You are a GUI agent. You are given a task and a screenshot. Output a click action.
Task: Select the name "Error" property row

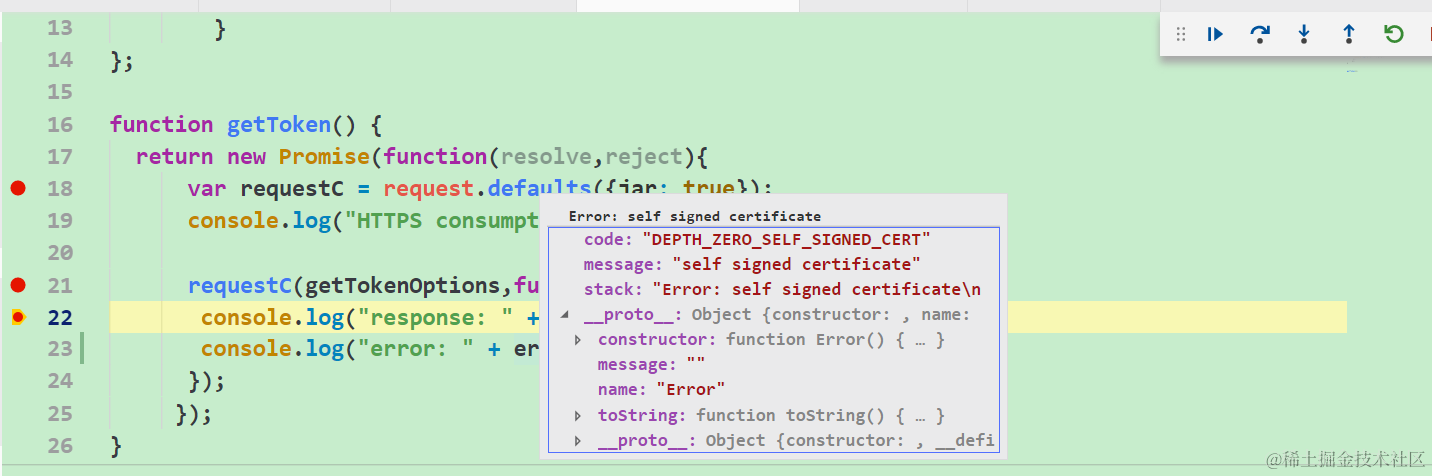[773, 390]
